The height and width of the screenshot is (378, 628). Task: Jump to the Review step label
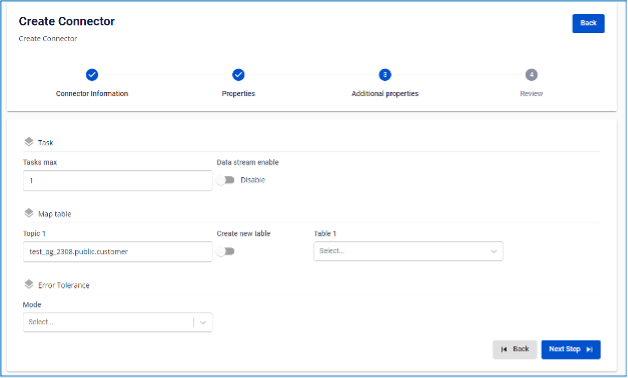(531, 93)
